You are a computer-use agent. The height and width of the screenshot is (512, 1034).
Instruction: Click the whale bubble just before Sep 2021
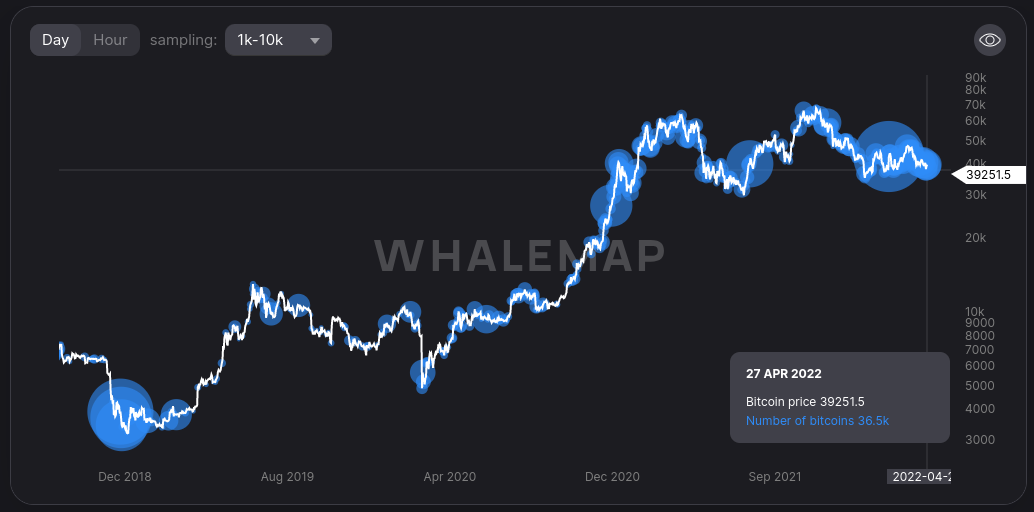point(748,164)
